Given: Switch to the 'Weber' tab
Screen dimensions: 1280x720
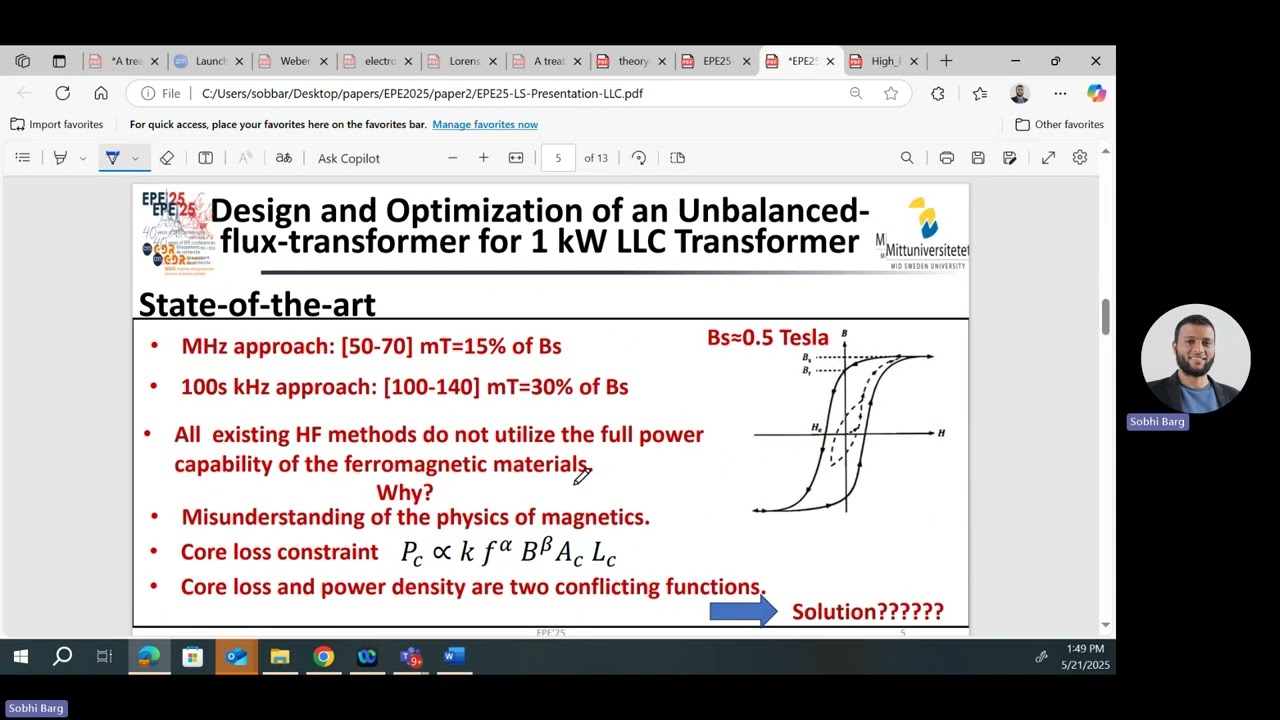Looking at the screenshot, I should pos(294,61).
